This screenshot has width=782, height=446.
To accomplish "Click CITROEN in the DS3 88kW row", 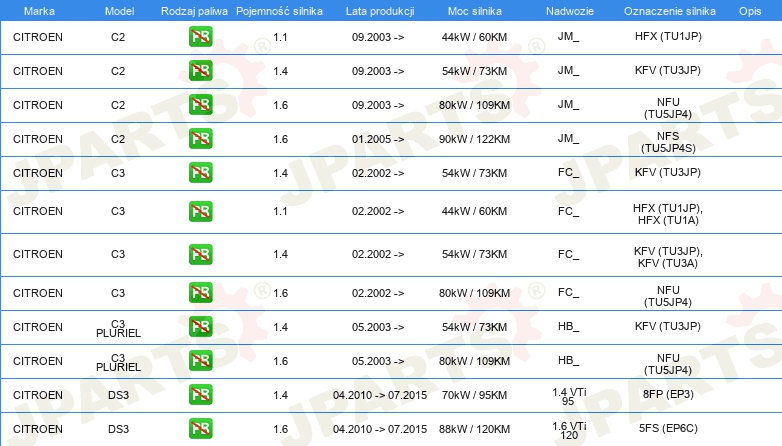I will click(x=38, y=429).
